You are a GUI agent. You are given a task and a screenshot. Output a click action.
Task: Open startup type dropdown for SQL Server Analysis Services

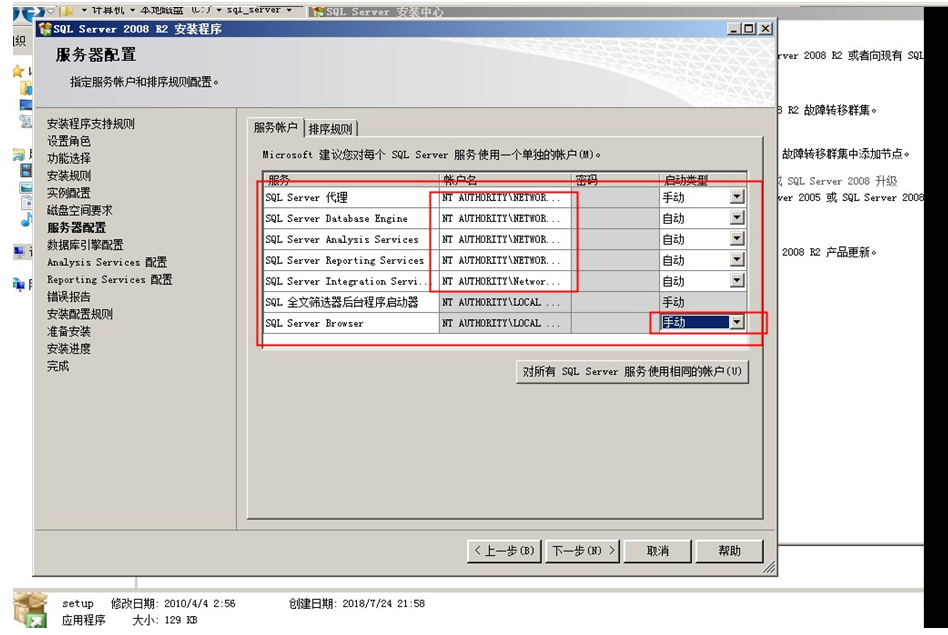coord(736,239)
